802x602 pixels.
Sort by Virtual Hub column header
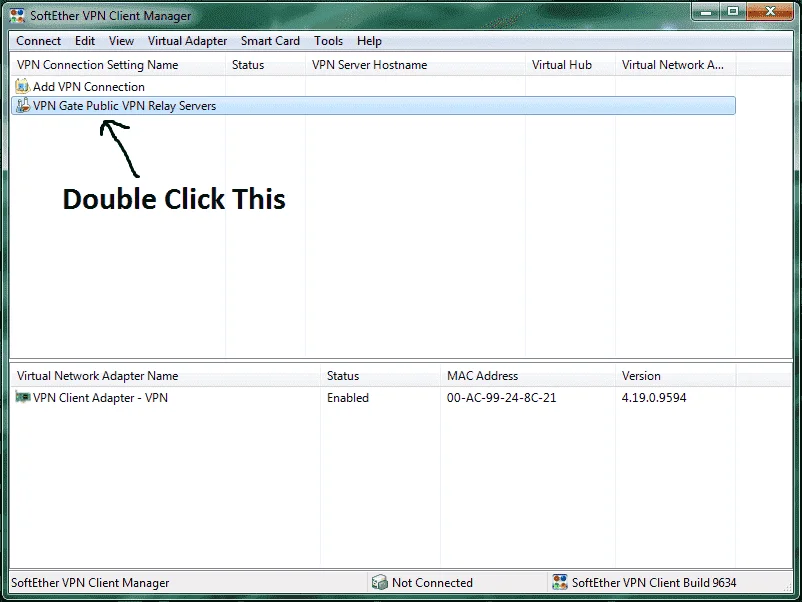(570, 65)
